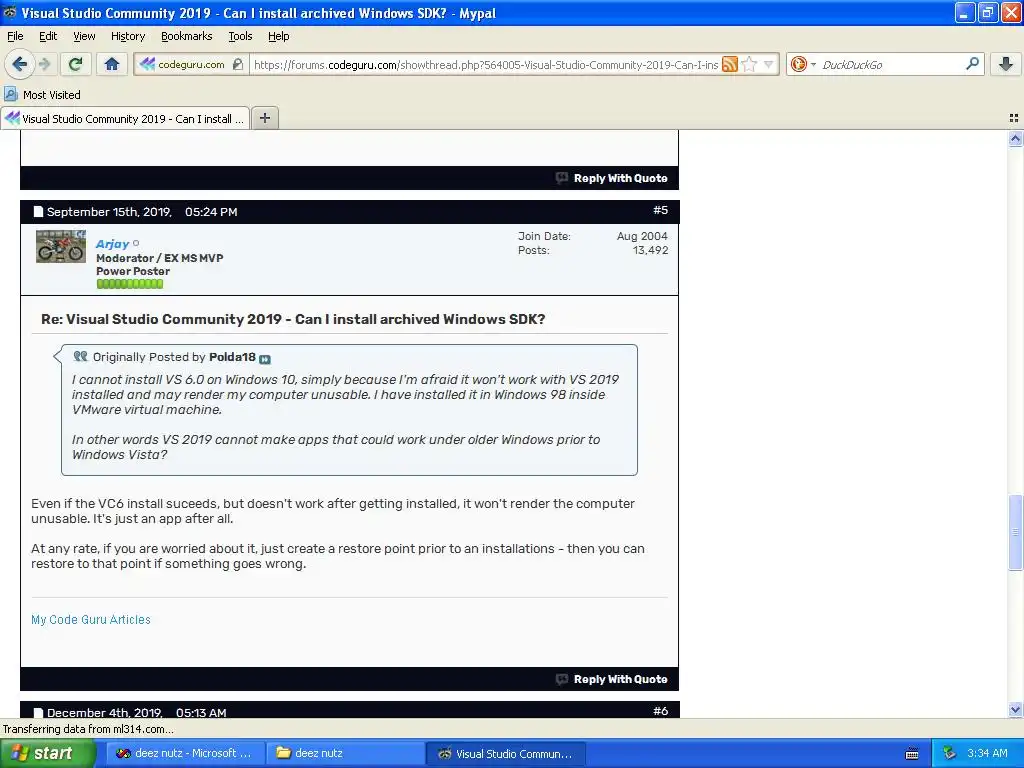
Task: Open the History menu
Action: [x=128, y=36]
